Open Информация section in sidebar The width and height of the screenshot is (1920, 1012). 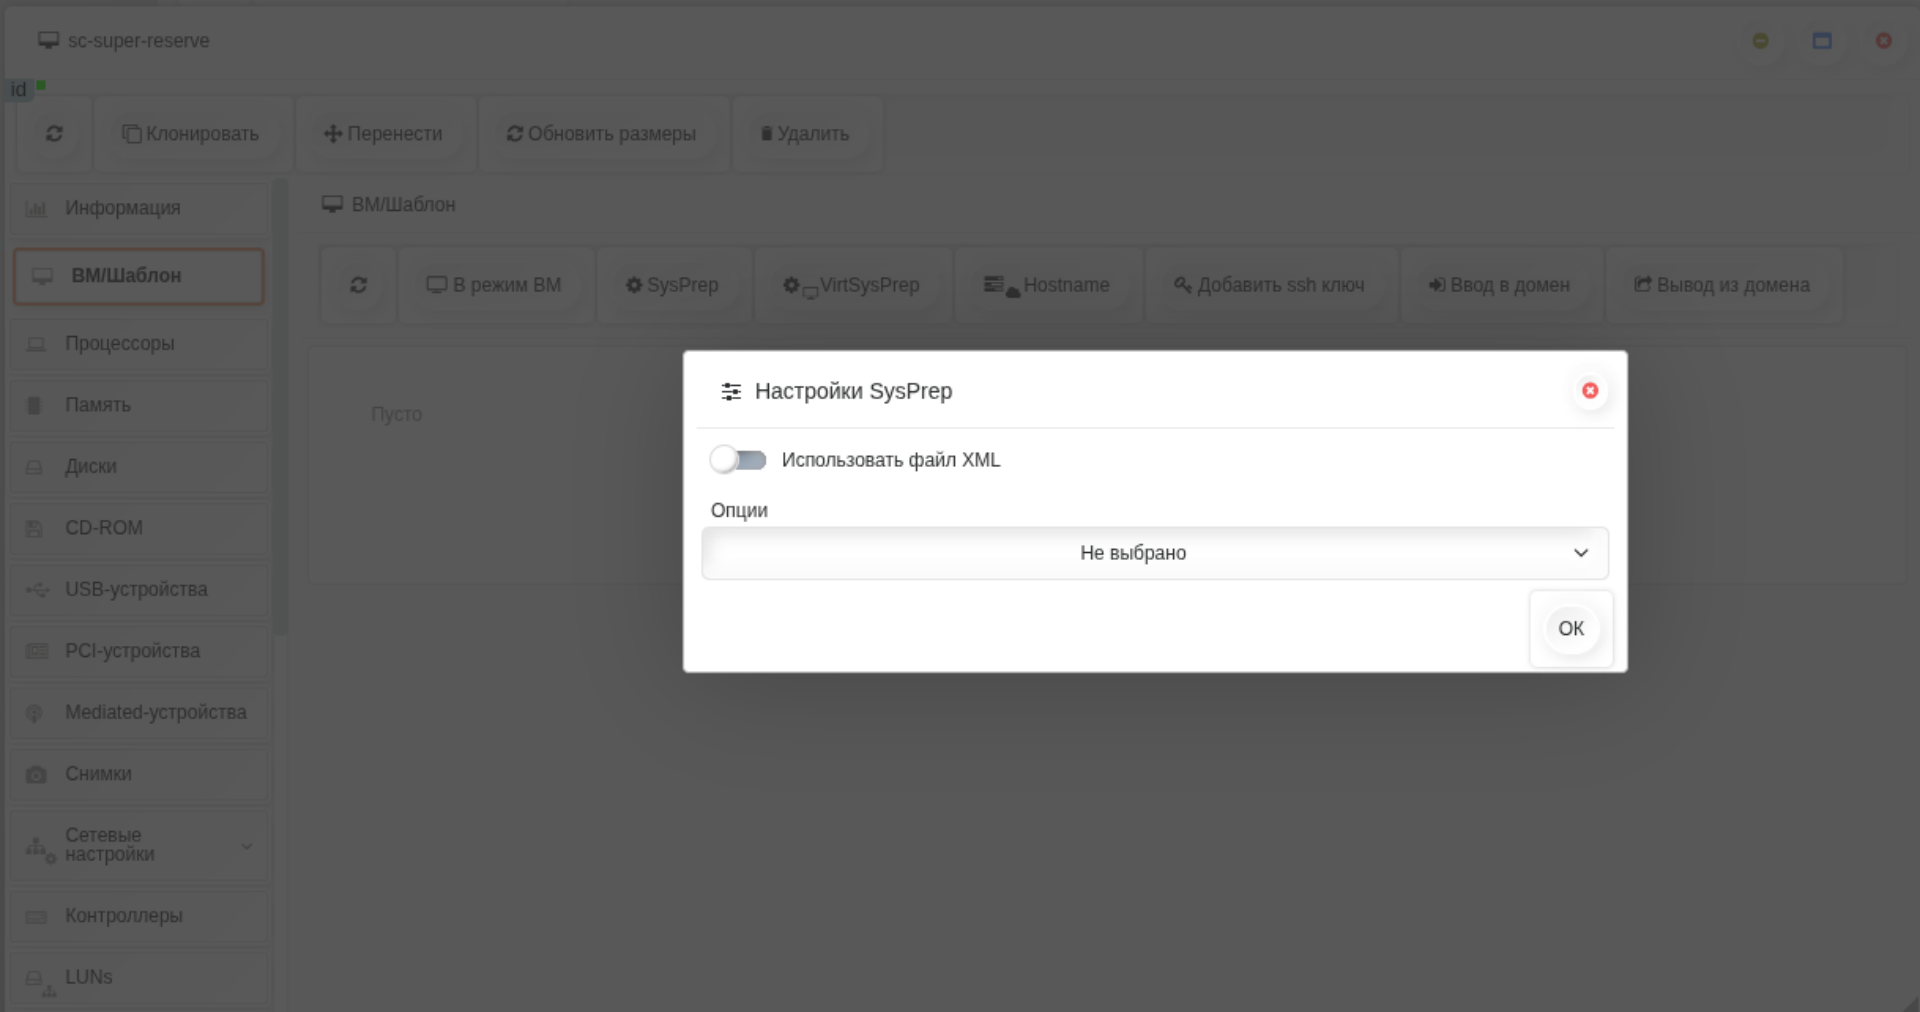click(x=139, y=208)
